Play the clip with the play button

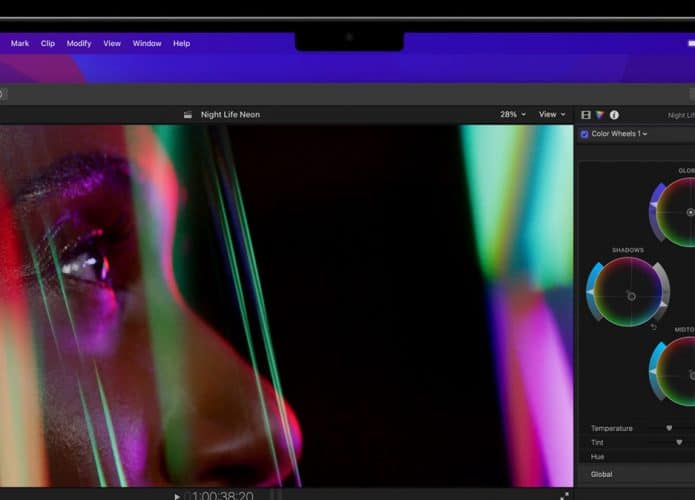point(176,496)
